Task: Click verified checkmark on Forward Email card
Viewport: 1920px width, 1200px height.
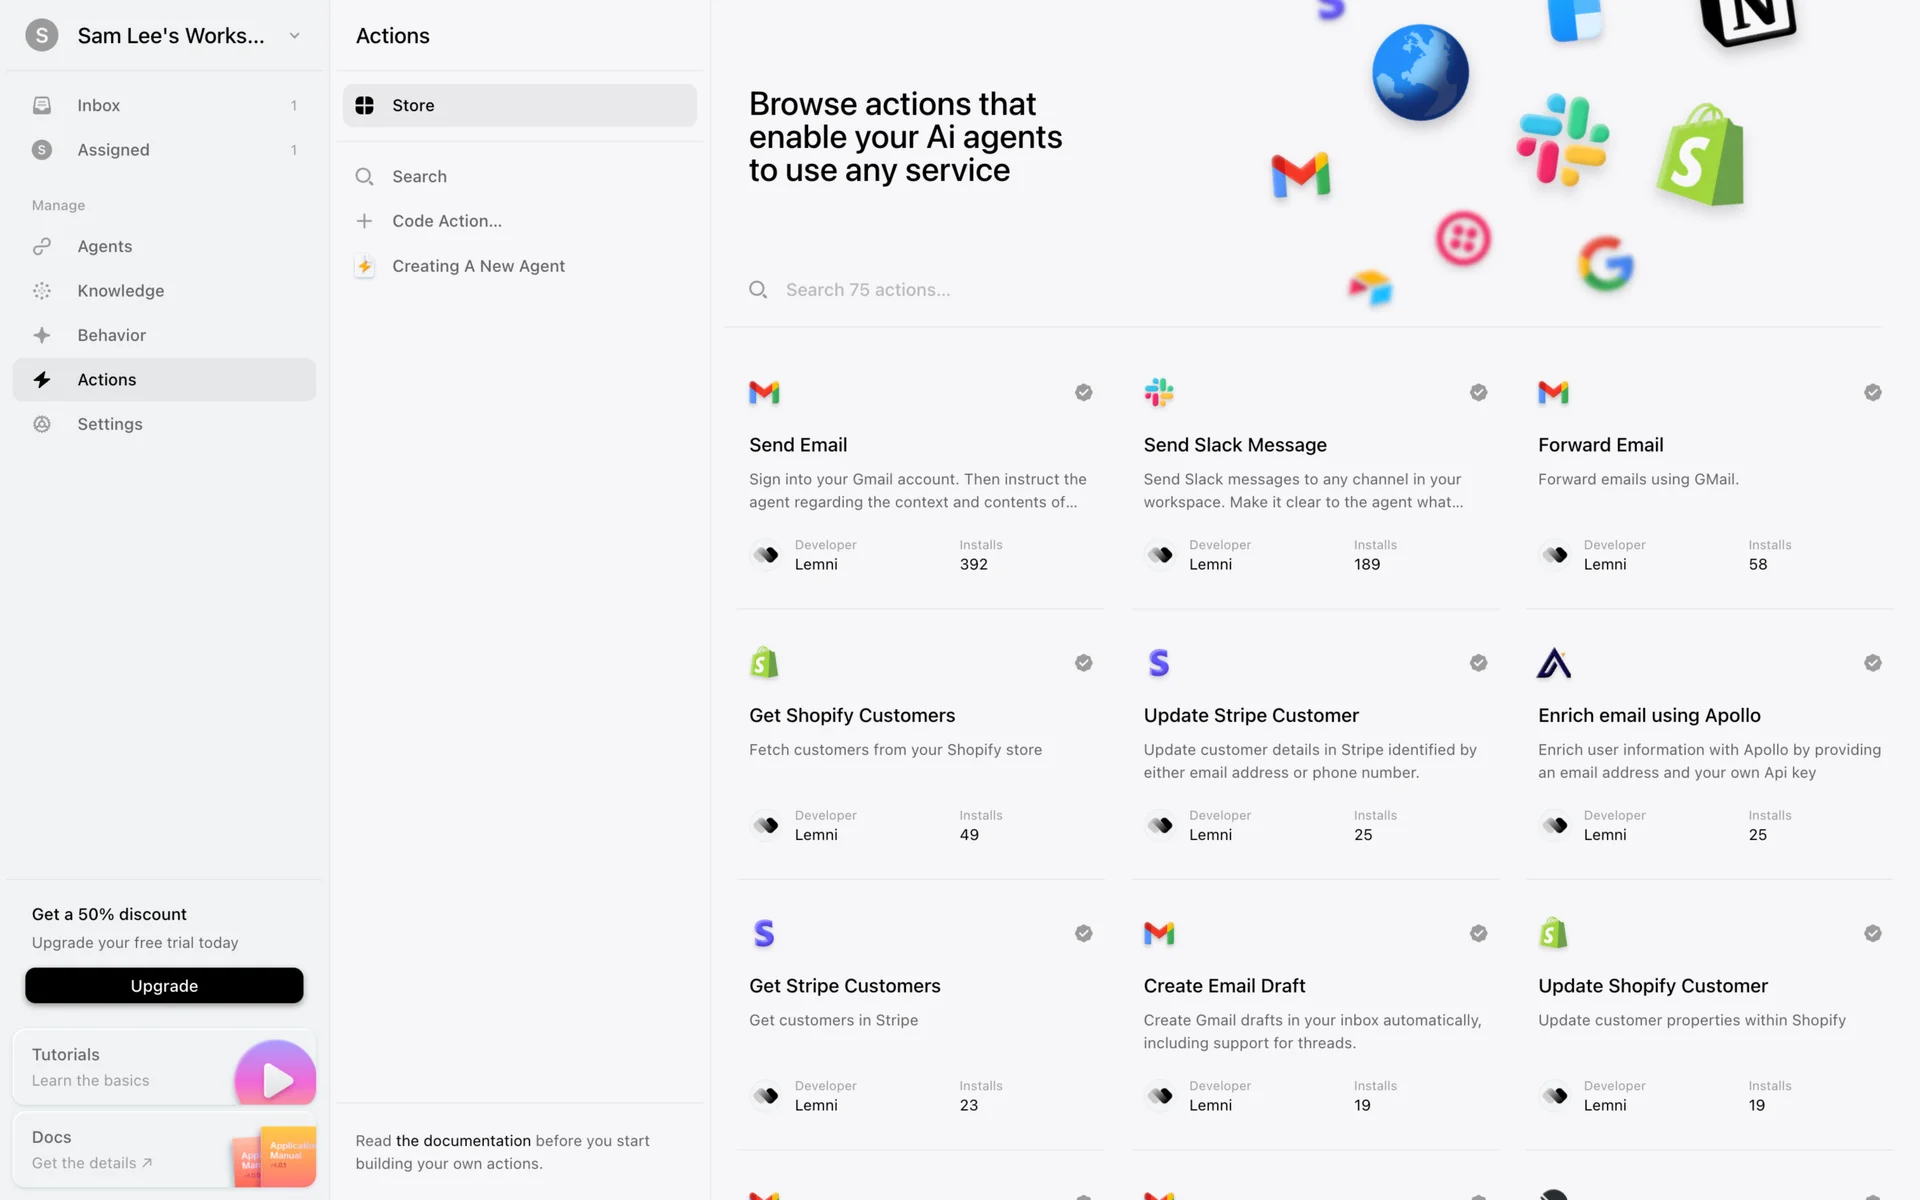Action: [1872, 392]
